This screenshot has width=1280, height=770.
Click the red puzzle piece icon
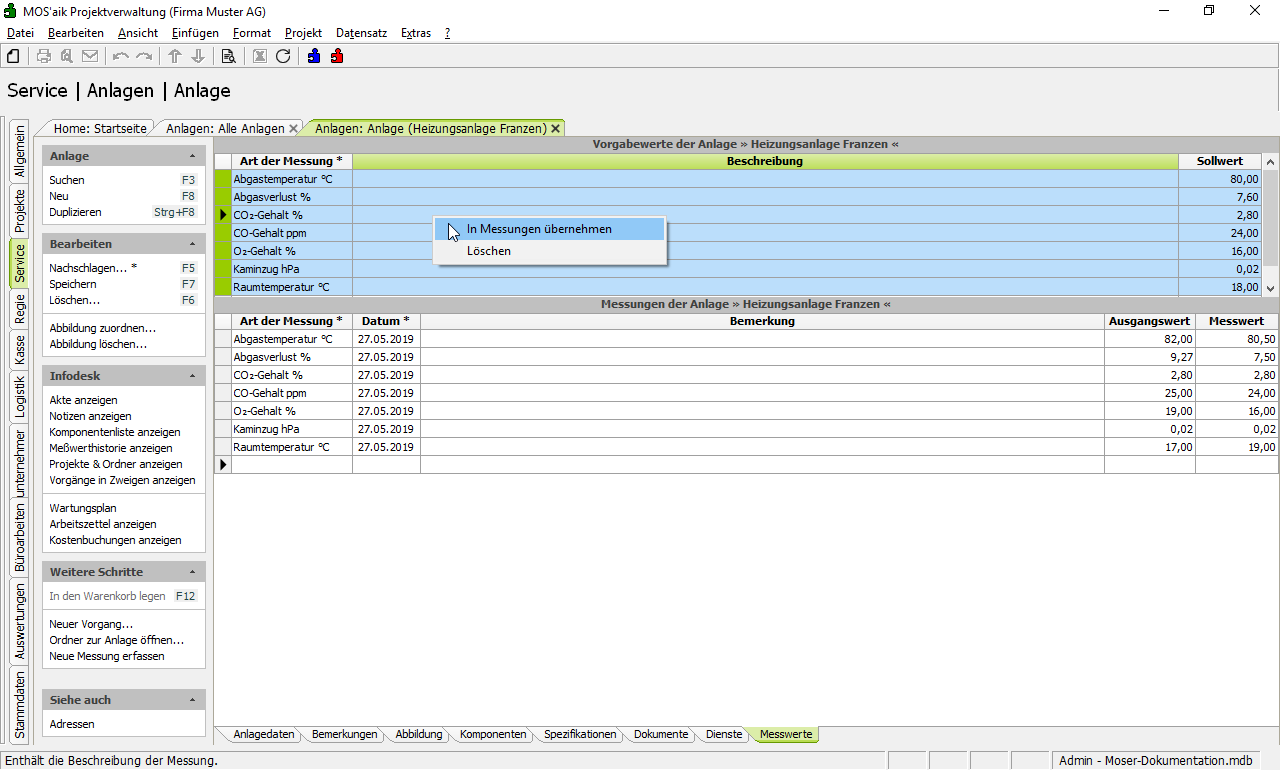pos(337,56)
